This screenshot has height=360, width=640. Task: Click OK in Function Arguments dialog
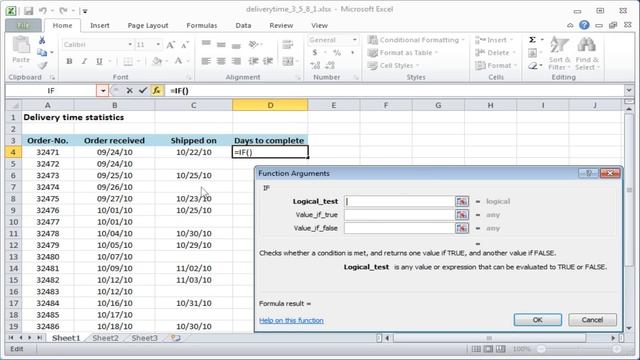click(538, 320)
